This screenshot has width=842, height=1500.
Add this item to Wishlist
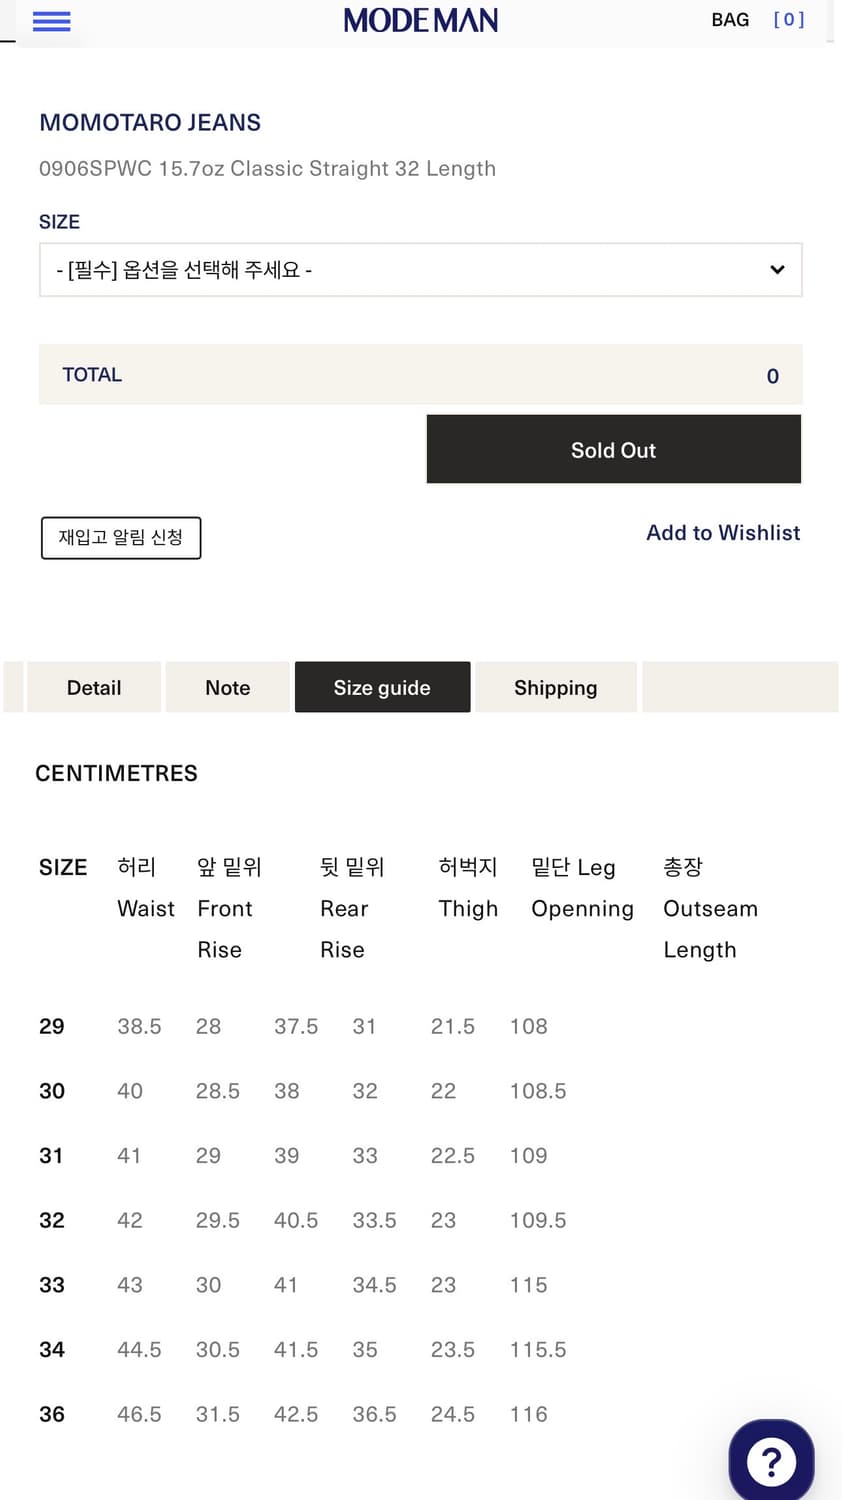pos(723,532)
